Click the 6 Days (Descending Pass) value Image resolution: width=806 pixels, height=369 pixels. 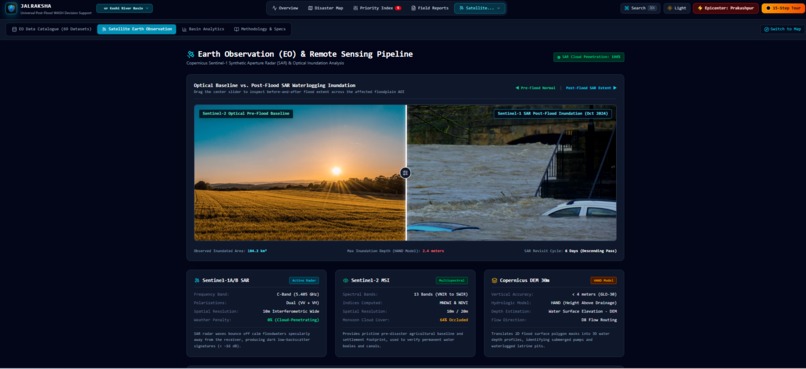[591, 251]
